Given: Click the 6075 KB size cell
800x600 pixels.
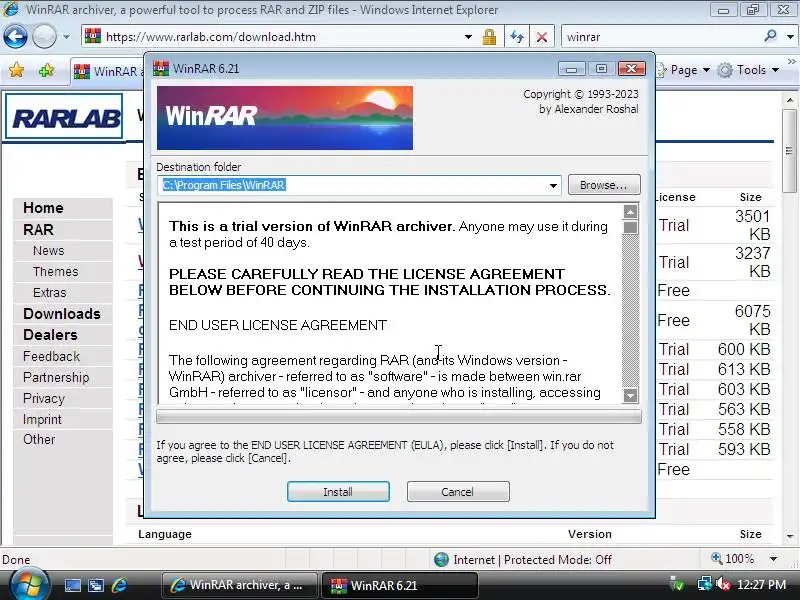Looking at the screenshot, I should (753, 320).
